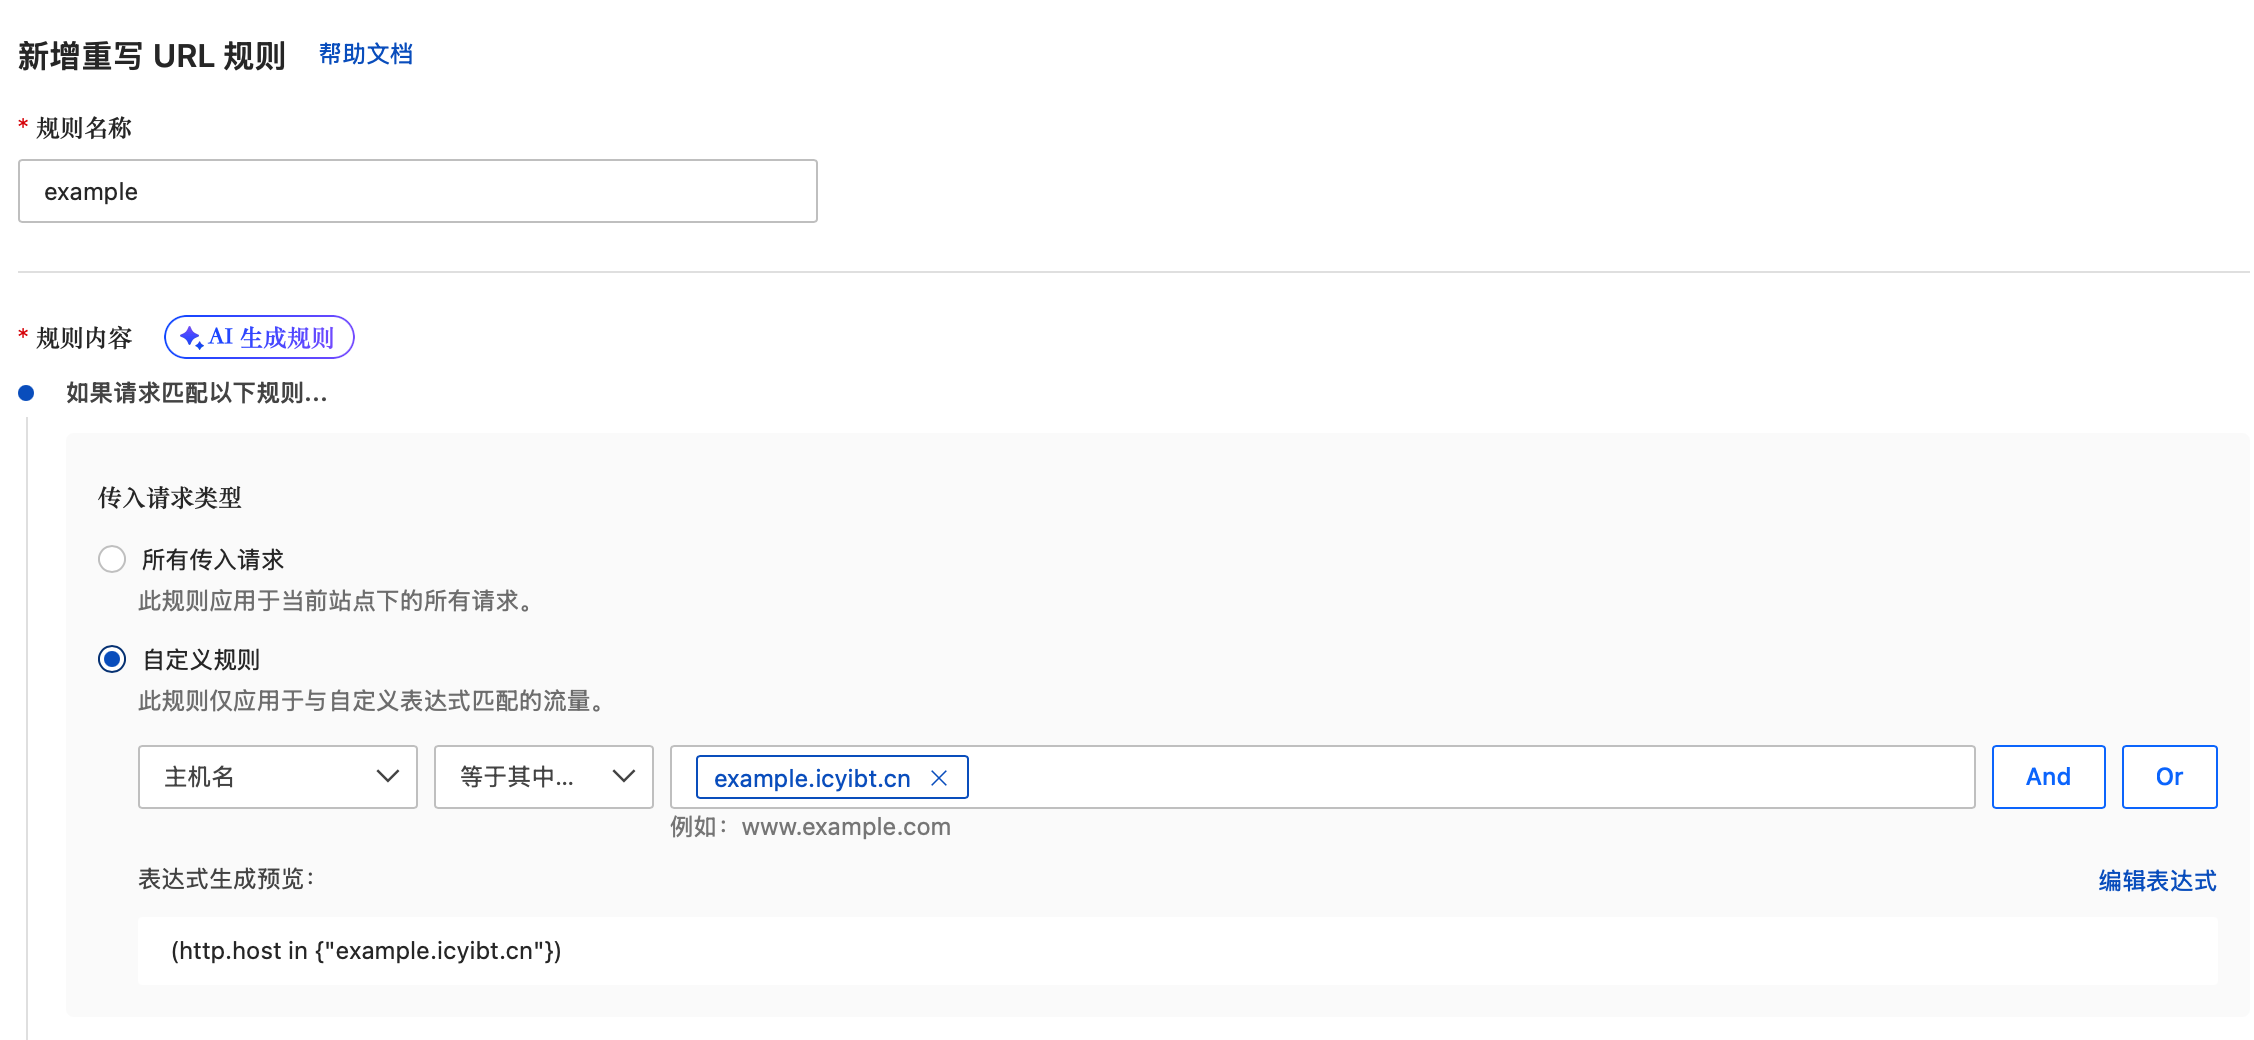
Task: Click the AI 生成规则 button
Action: 260,337
